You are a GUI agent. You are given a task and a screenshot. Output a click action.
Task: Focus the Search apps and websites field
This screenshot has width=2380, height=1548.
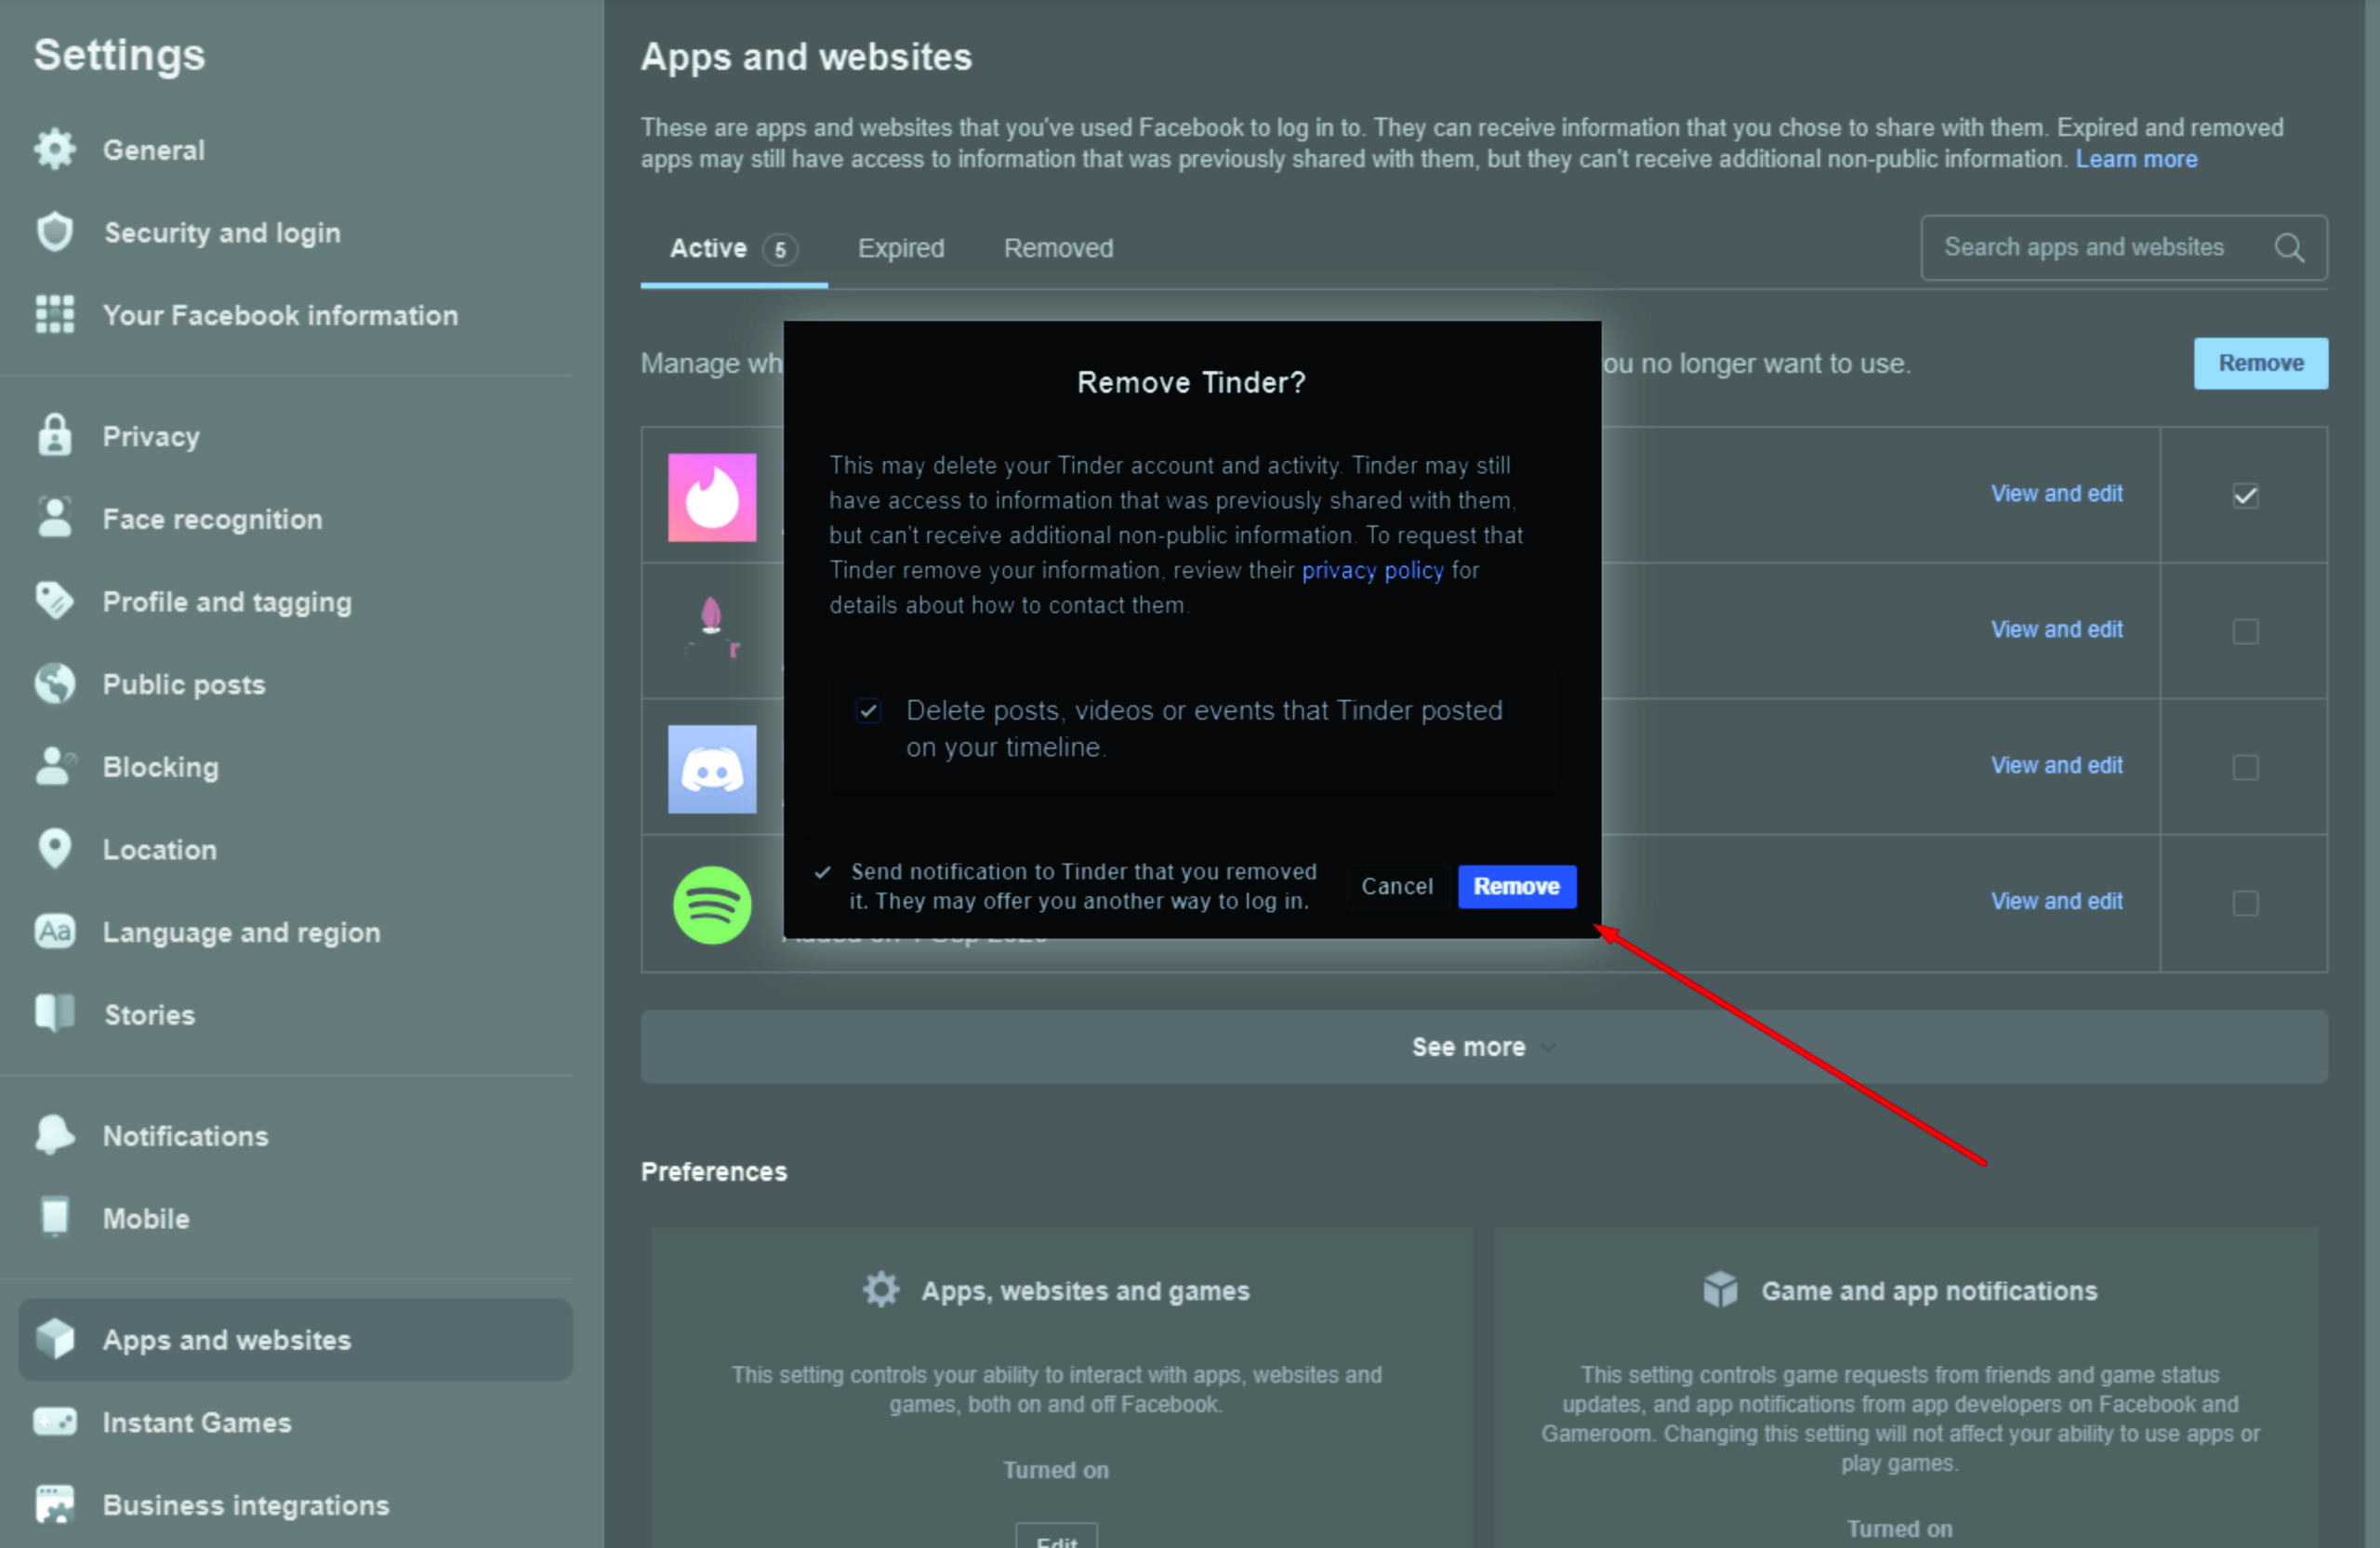(2124, 247)
